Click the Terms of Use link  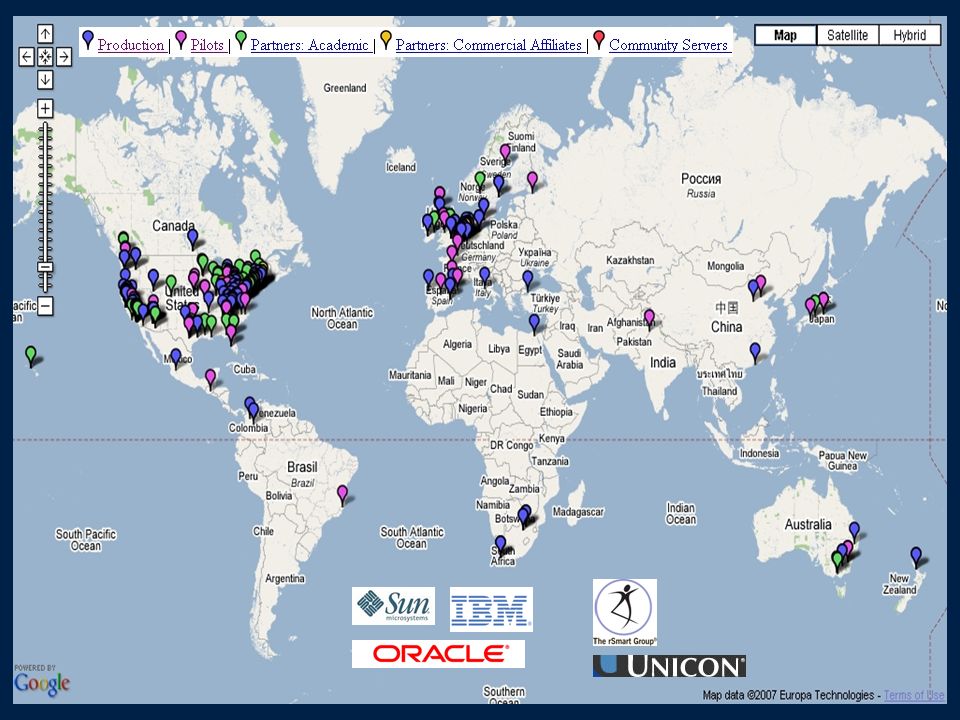click(913, 695)
